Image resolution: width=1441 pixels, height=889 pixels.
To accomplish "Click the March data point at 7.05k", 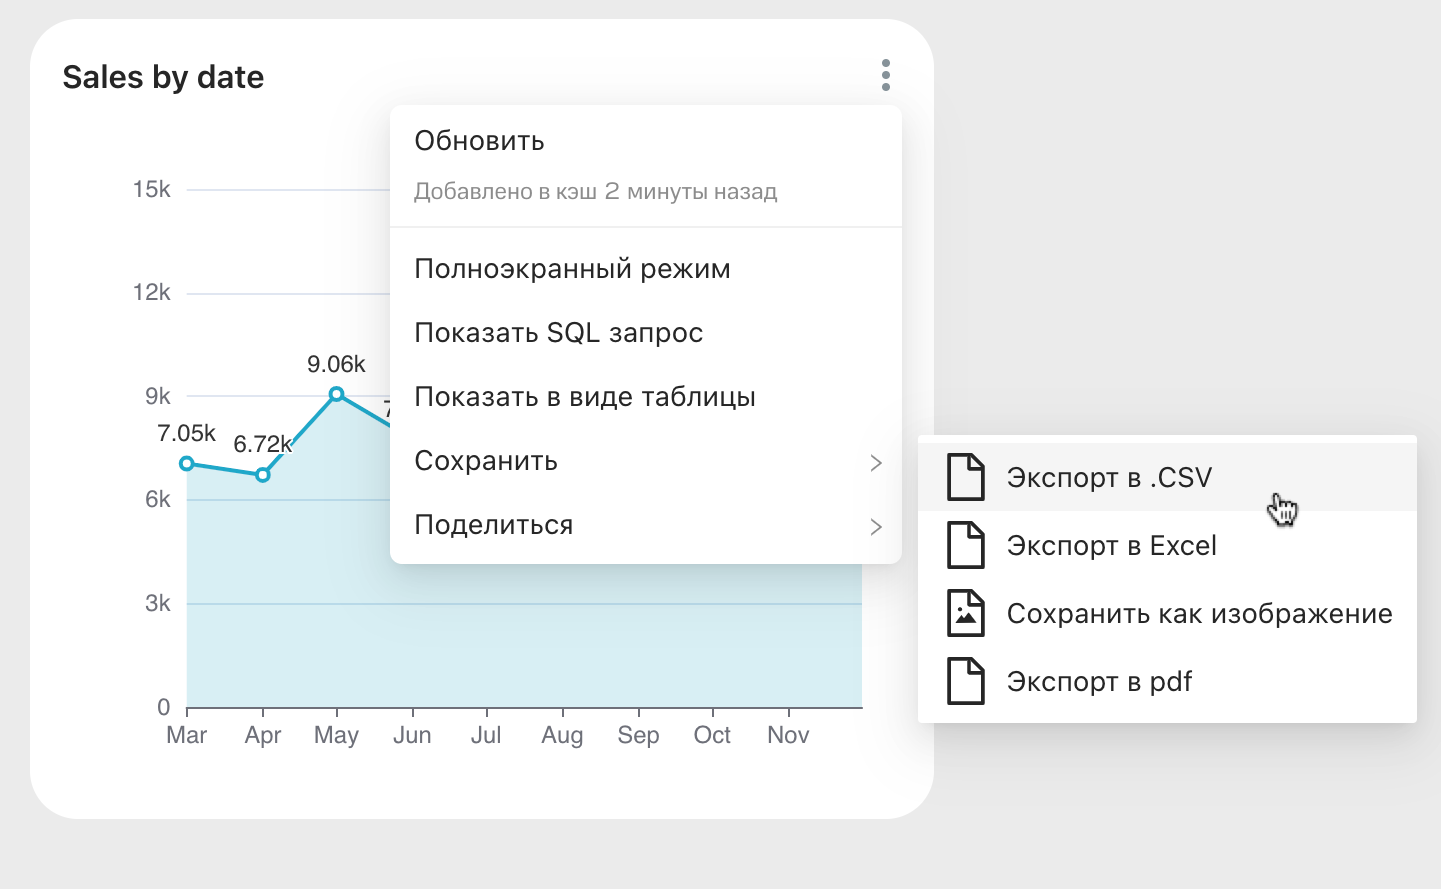I will point(187,463).
